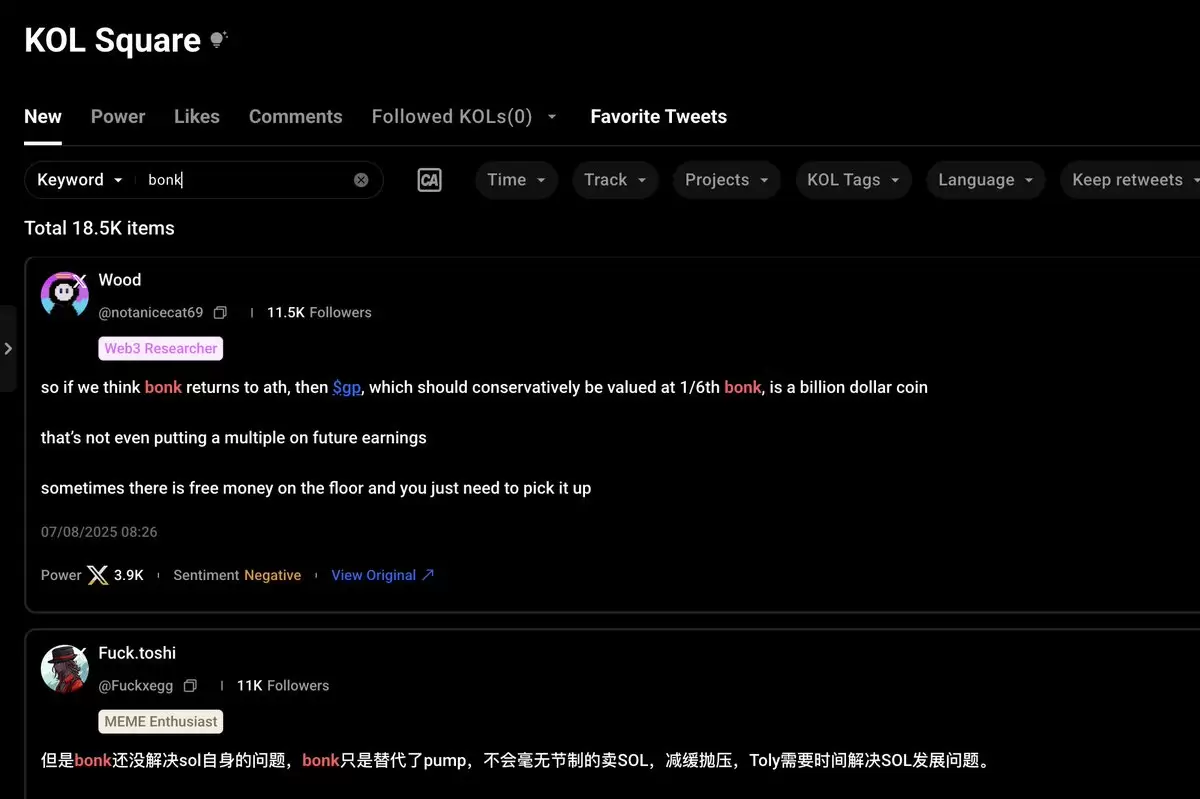Open View Original link on Wood's tweet
This screenshot has width=1200, height=799.
tap(383, 575)
